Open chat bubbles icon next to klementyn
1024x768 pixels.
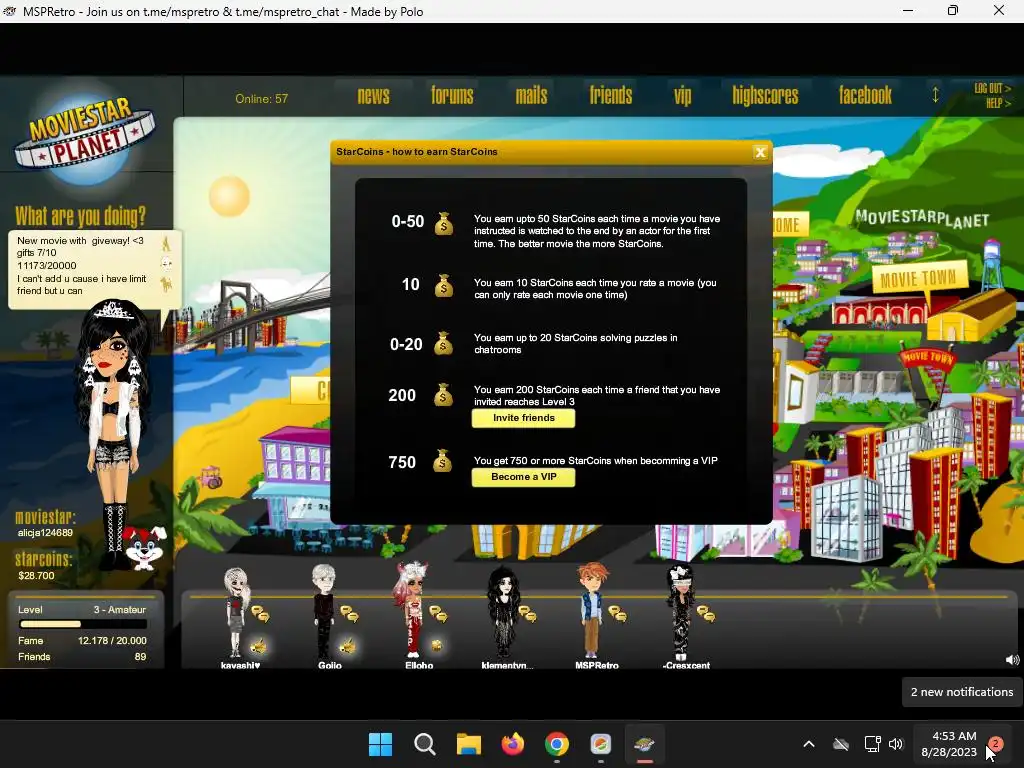tap(528, 614)
